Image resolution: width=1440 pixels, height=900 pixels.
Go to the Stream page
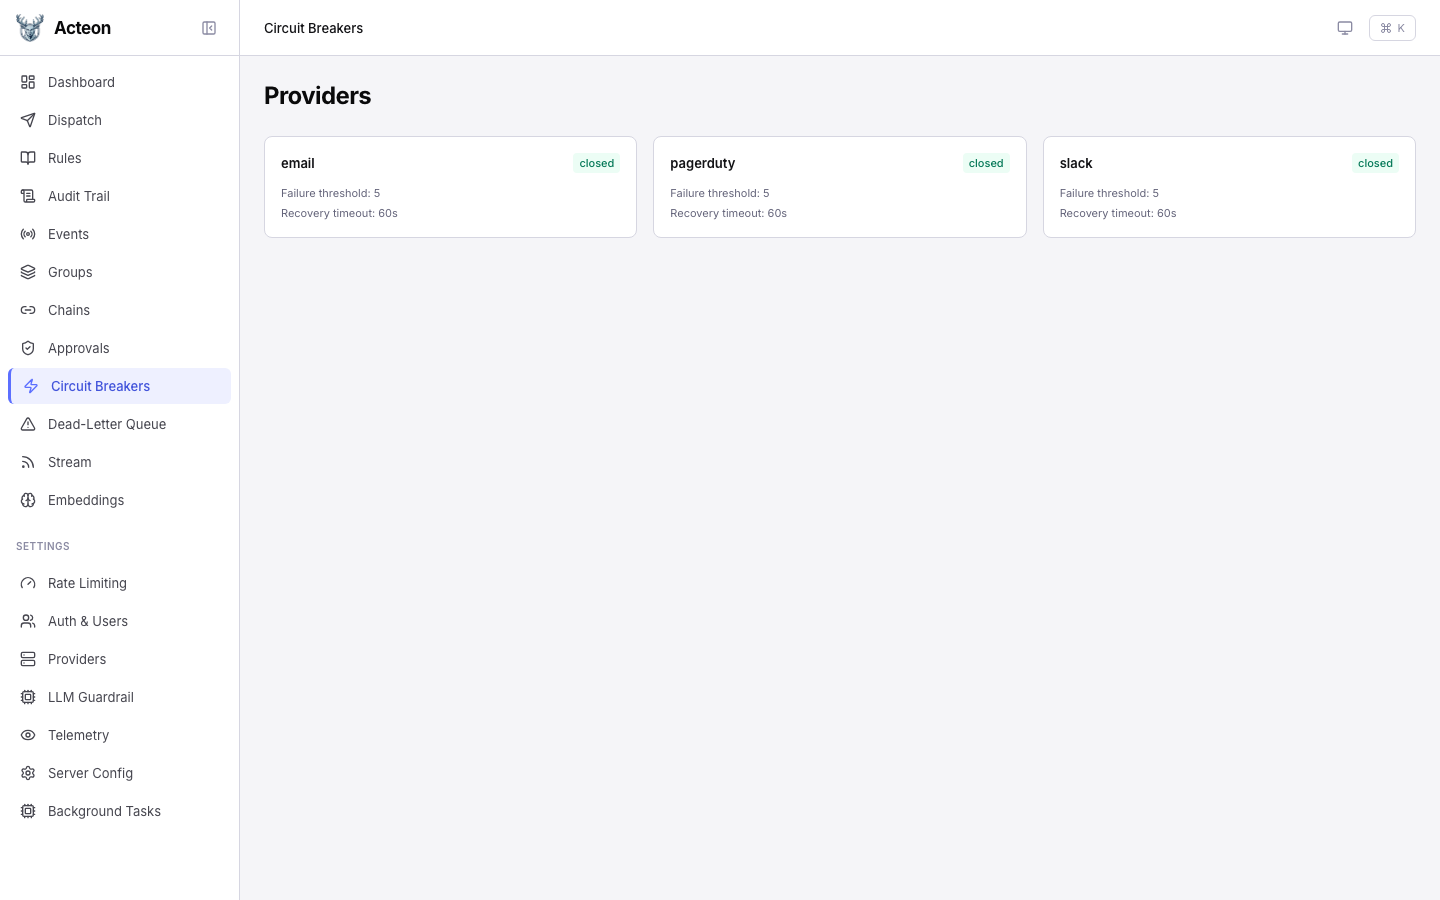70,462
